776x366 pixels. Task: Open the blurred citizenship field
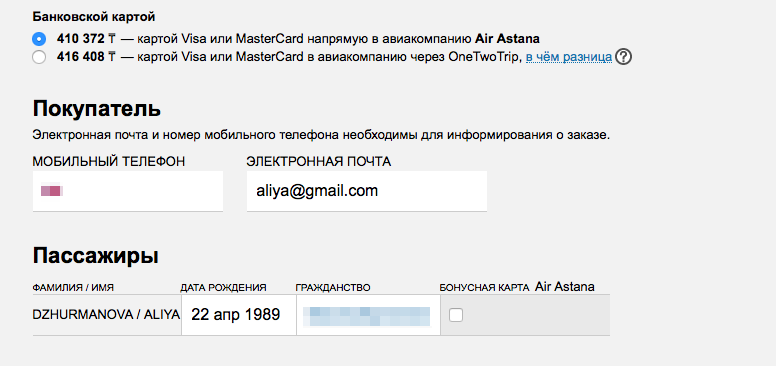tap(368, 315)
